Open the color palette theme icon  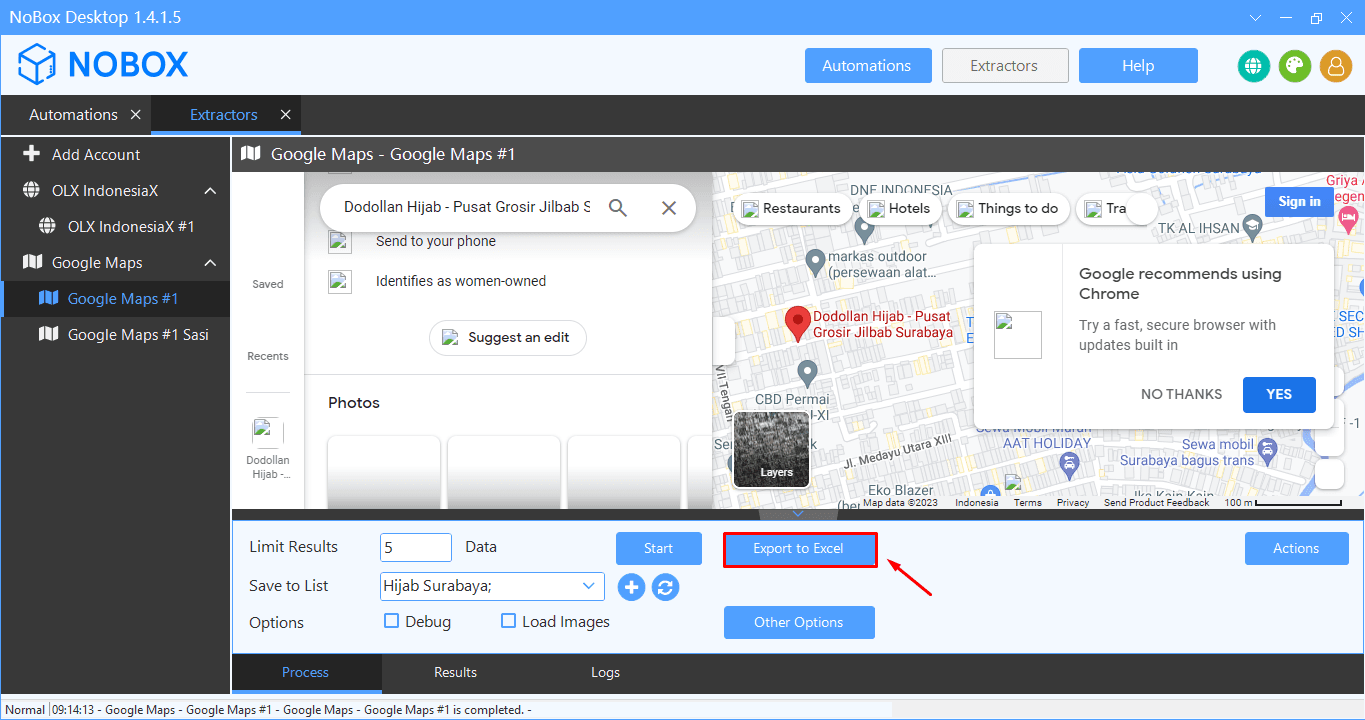[x=1294, y=66]
